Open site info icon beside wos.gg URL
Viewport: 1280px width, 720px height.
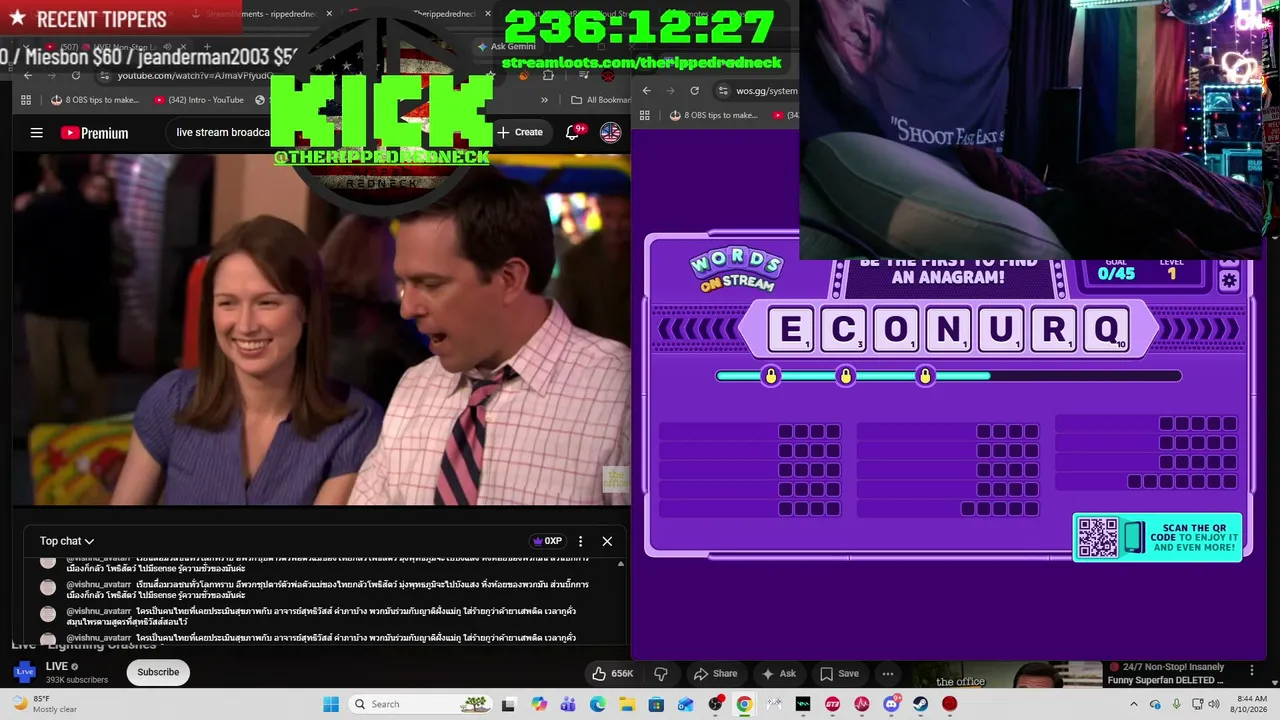pos(722,91)
